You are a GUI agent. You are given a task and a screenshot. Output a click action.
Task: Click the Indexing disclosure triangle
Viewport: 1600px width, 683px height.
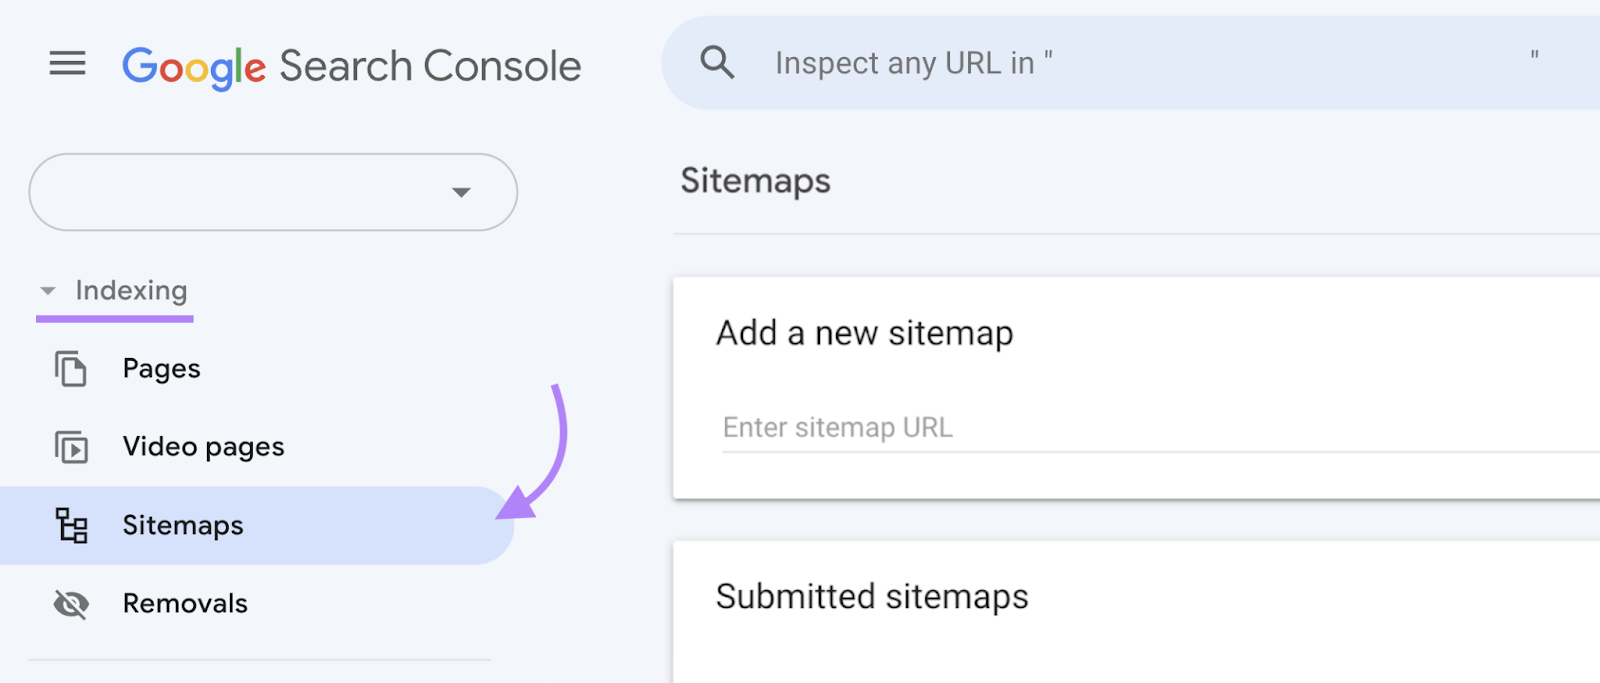pos(48,290)
